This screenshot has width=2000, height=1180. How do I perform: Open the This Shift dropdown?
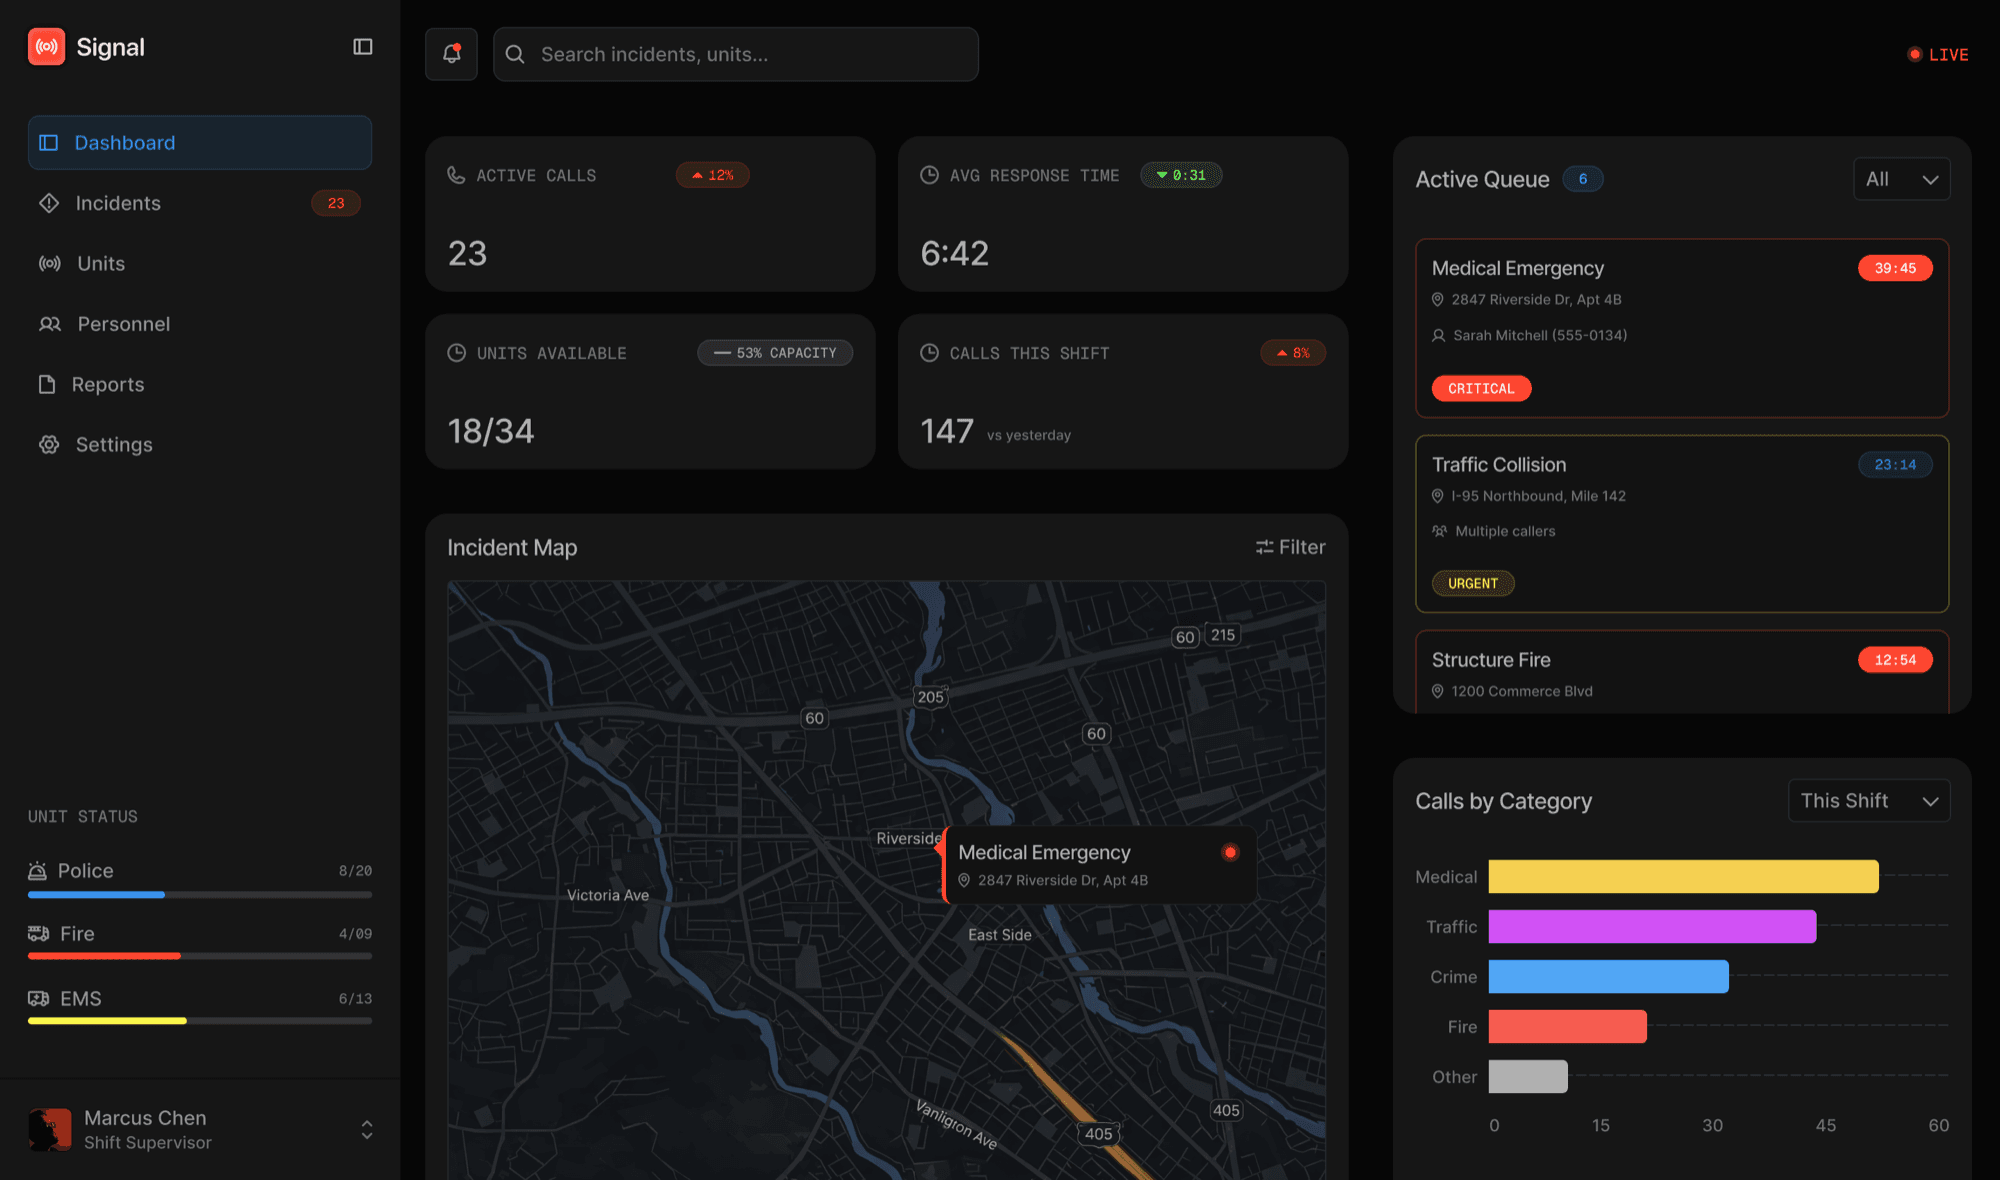pos(1869,801)
